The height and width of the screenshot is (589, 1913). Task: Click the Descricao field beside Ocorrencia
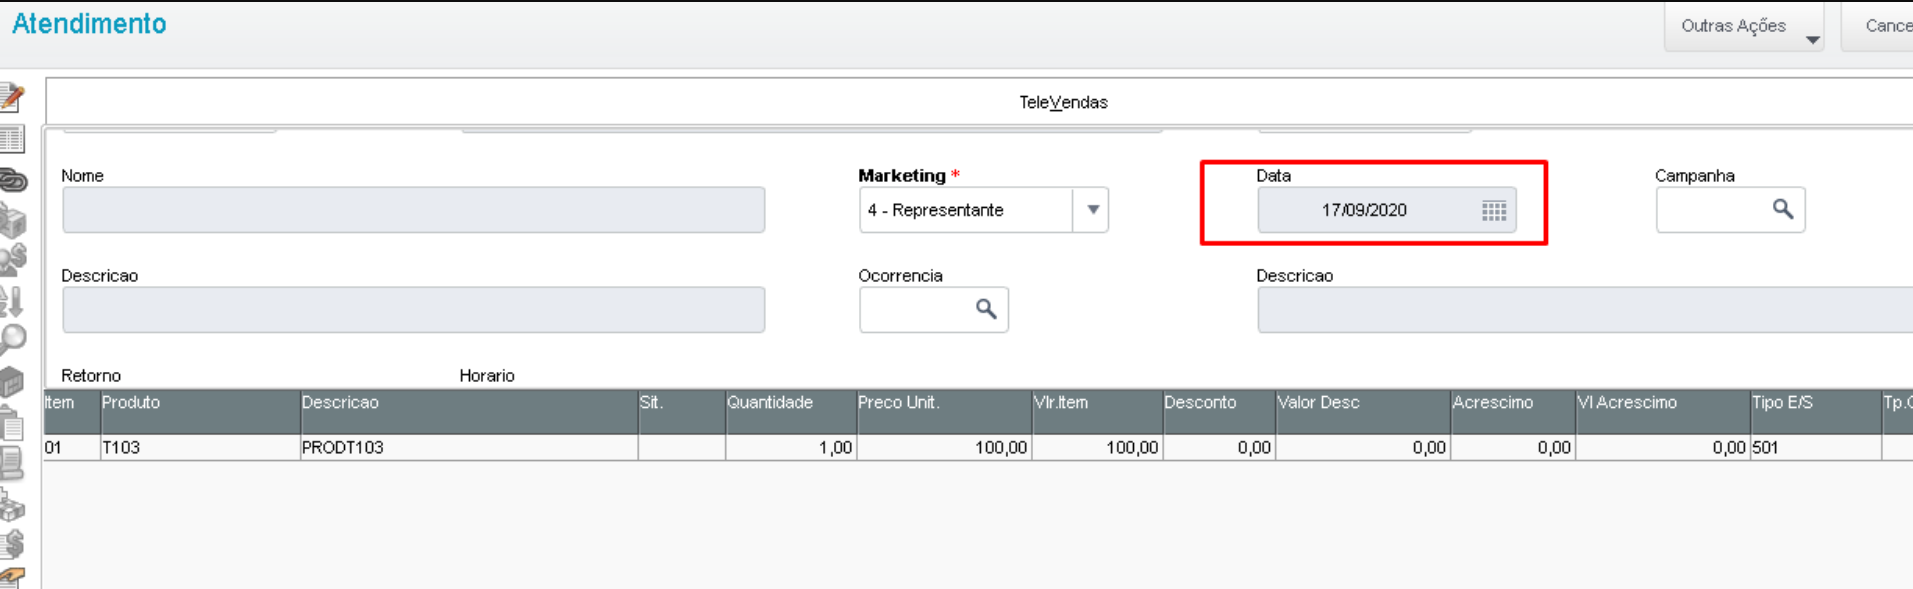pyautogui.click(x=1585, y=310)
